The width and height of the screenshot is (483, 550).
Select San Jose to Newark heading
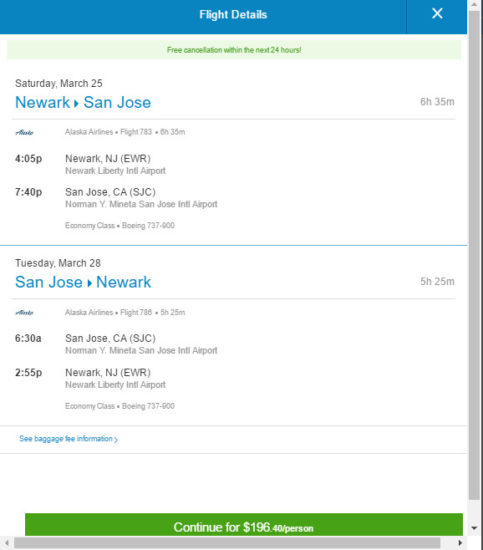coord(83,282)
